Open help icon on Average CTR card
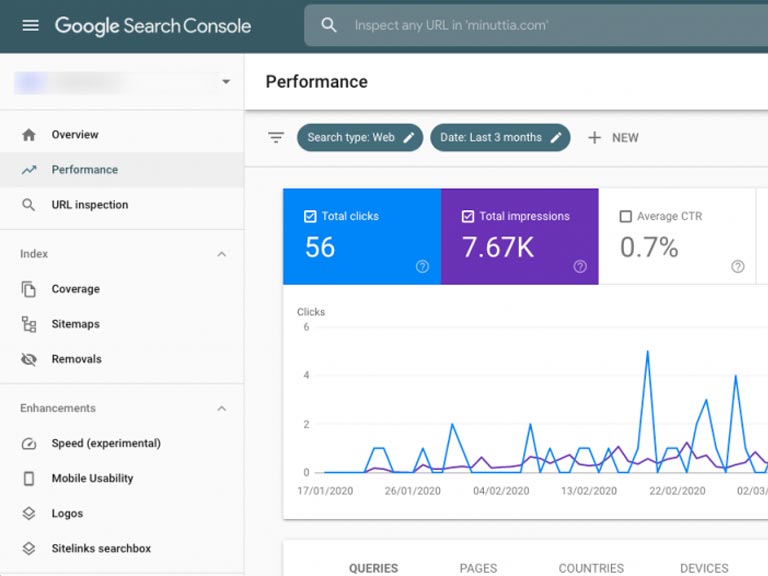The width and height of the screenshot is (768, 576). coord(738,266)
